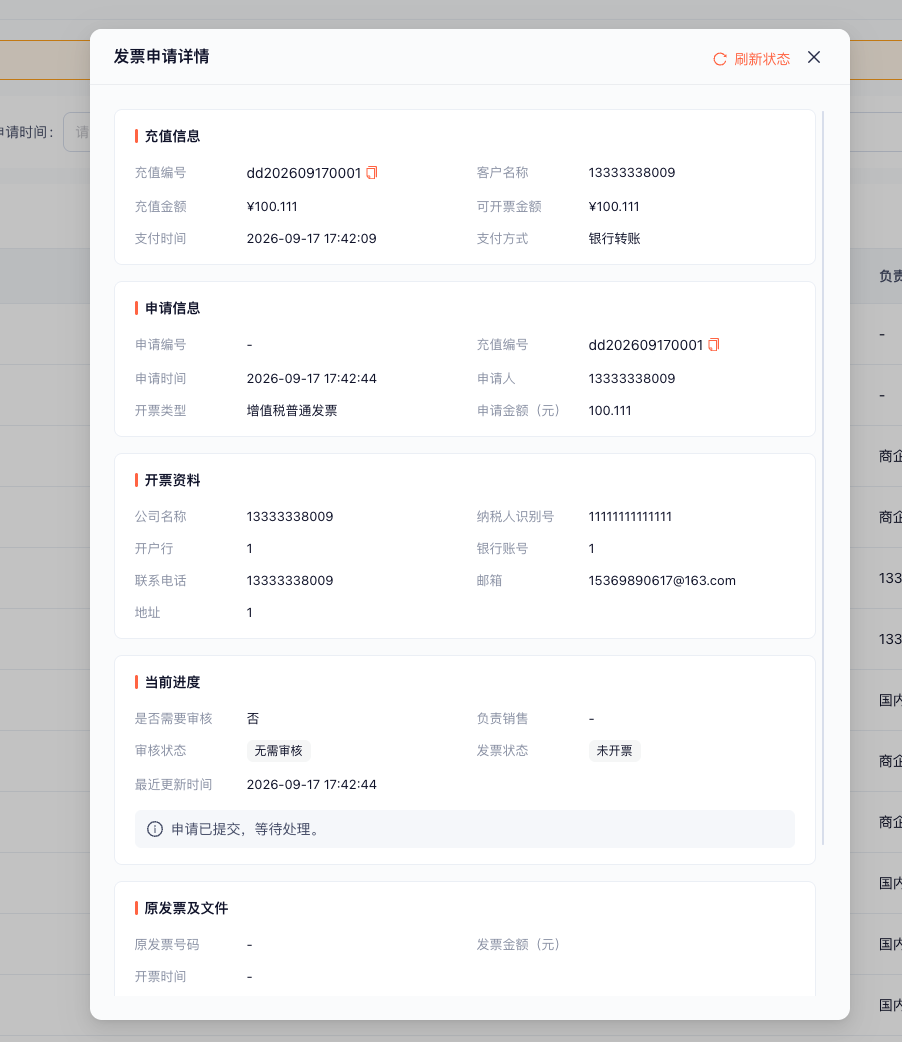This screenshot has width=902, height=1042.
Task: Click 申请时间 2026-09-17 17:42:44
Action: tap(312, 379)
